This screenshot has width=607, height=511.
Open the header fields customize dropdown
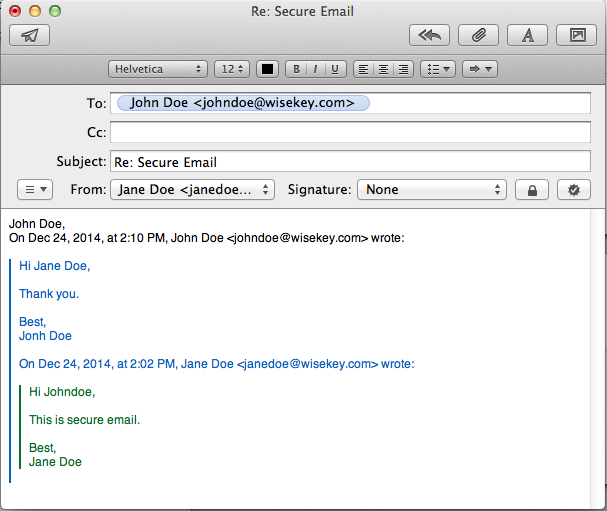[x=35, y=190]
